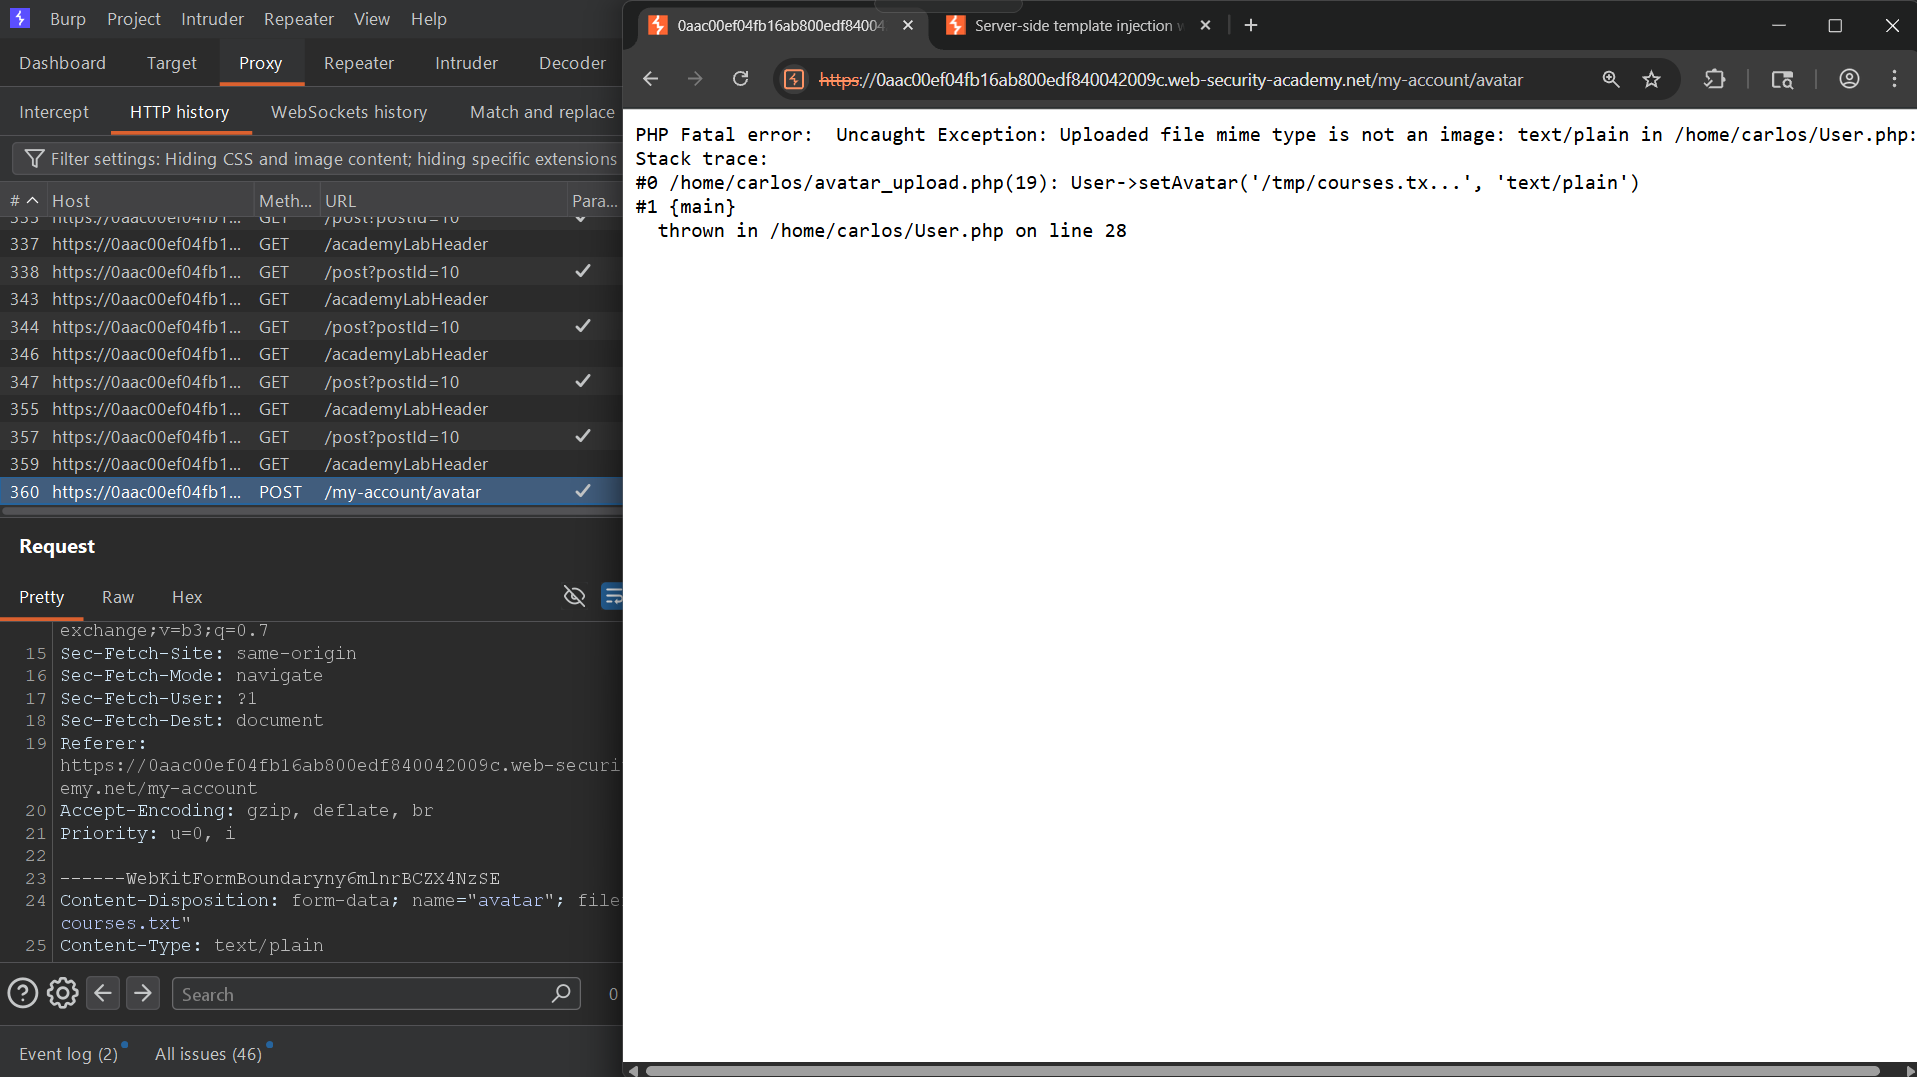Focus the browser address bar URL
This screenshot has width=1917, height=1077.
tap(1171, 80)
